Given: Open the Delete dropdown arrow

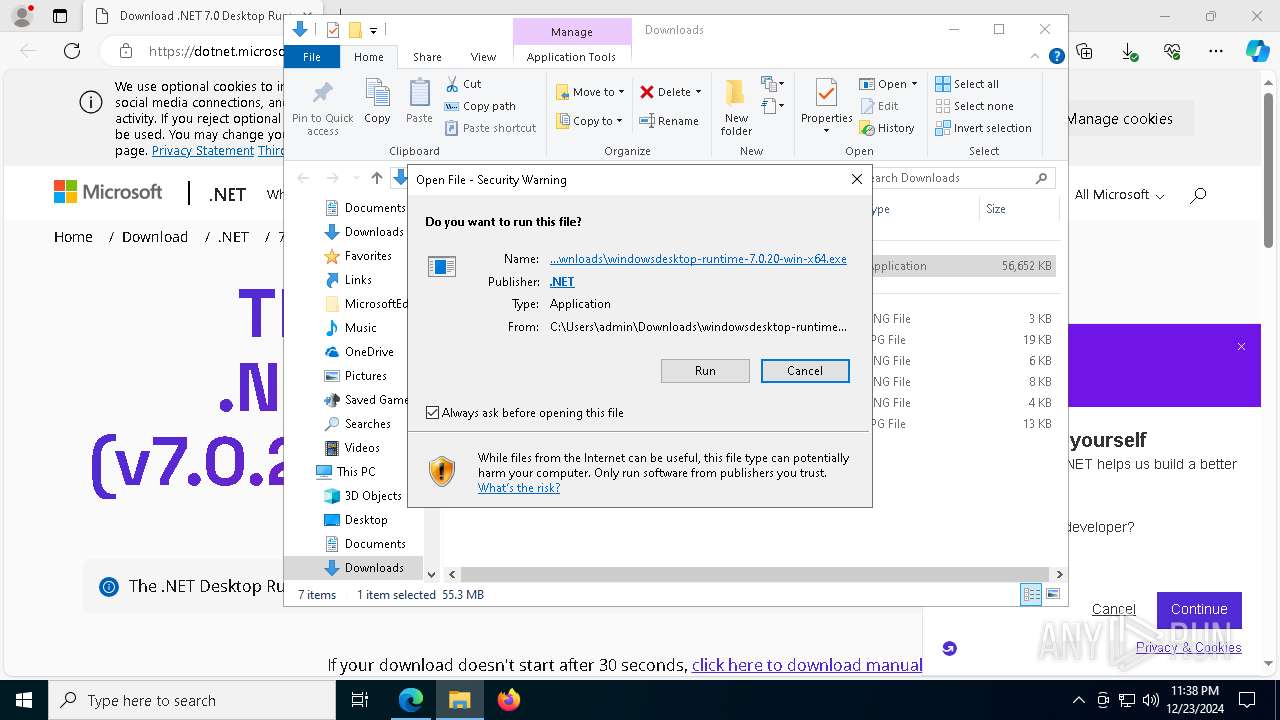Looking at the screenshot, I should pos(698,92).
